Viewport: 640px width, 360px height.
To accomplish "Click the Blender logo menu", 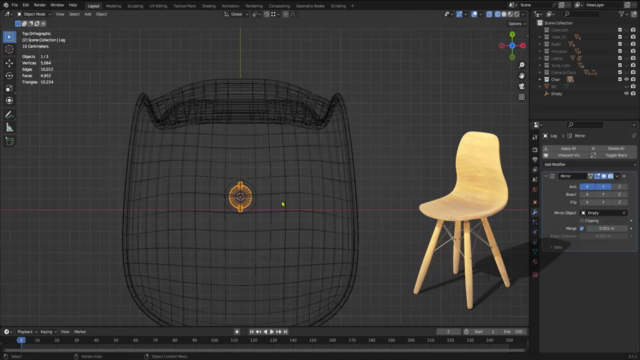I will click(x=6, y=5).
